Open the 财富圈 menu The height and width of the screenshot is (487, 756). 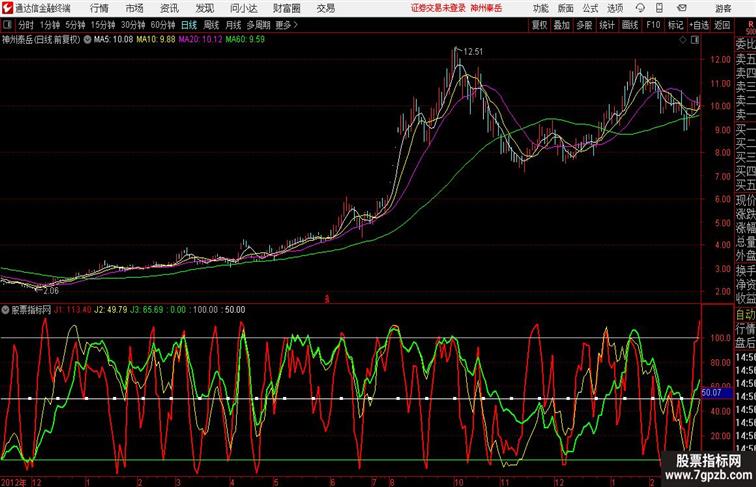(286, 8)
